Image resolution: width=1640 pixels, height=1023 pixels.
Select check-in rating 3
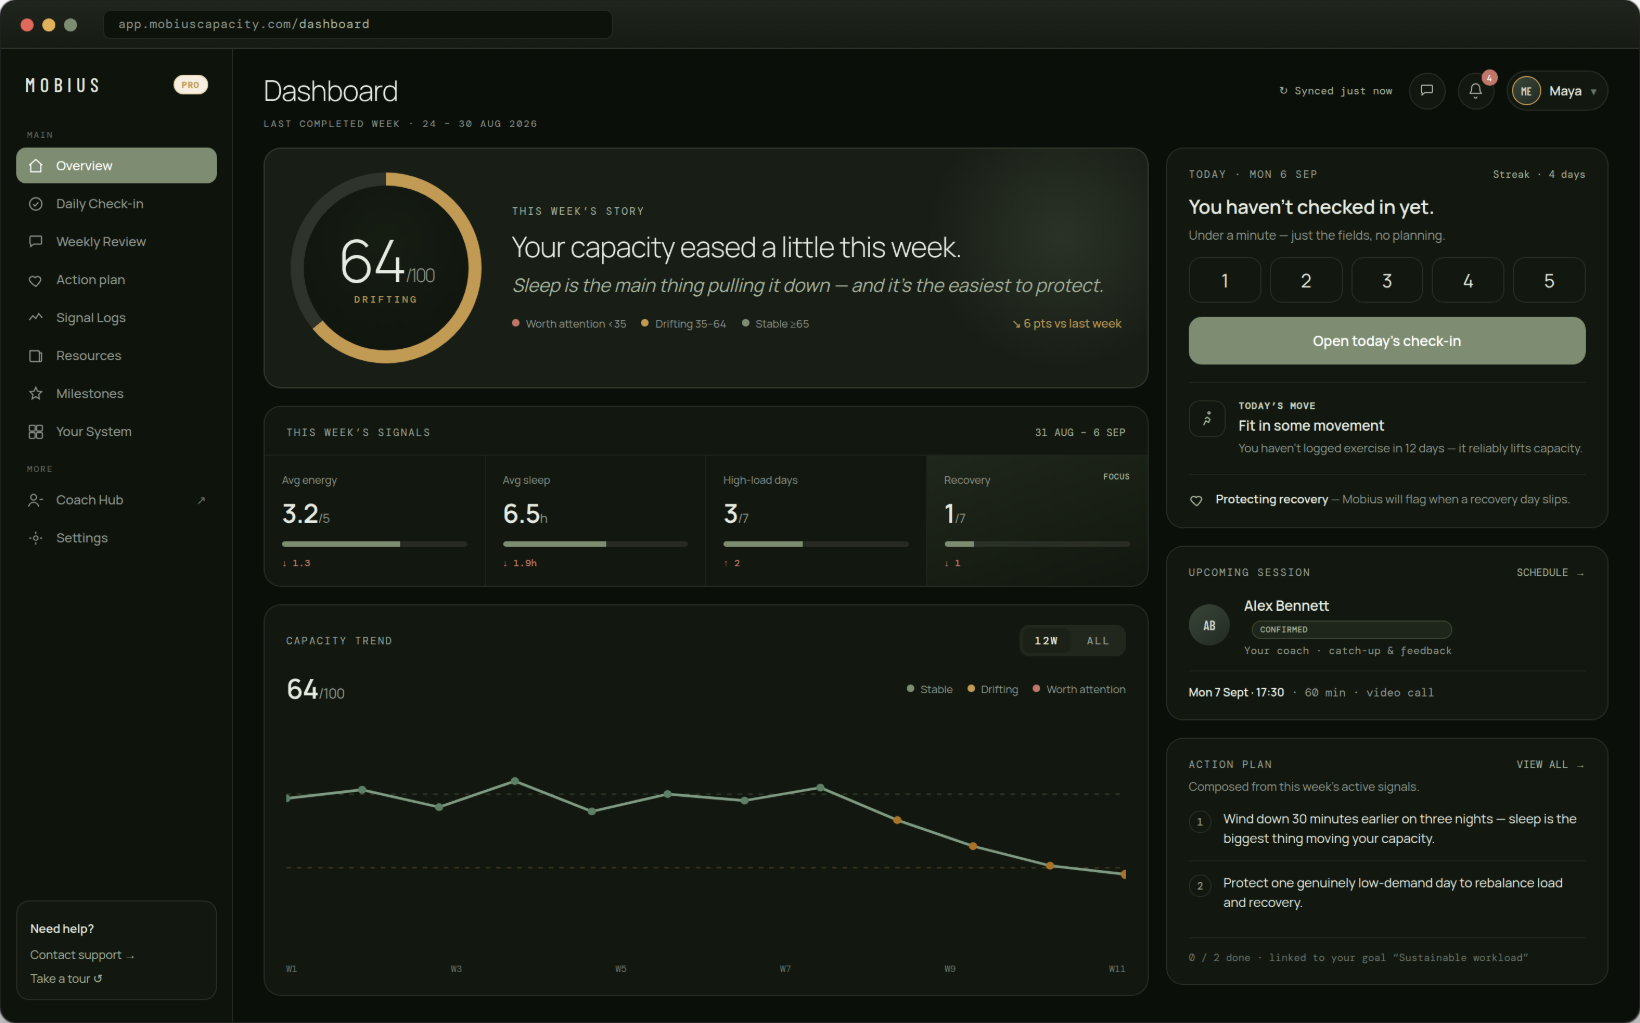point(1387,280)
